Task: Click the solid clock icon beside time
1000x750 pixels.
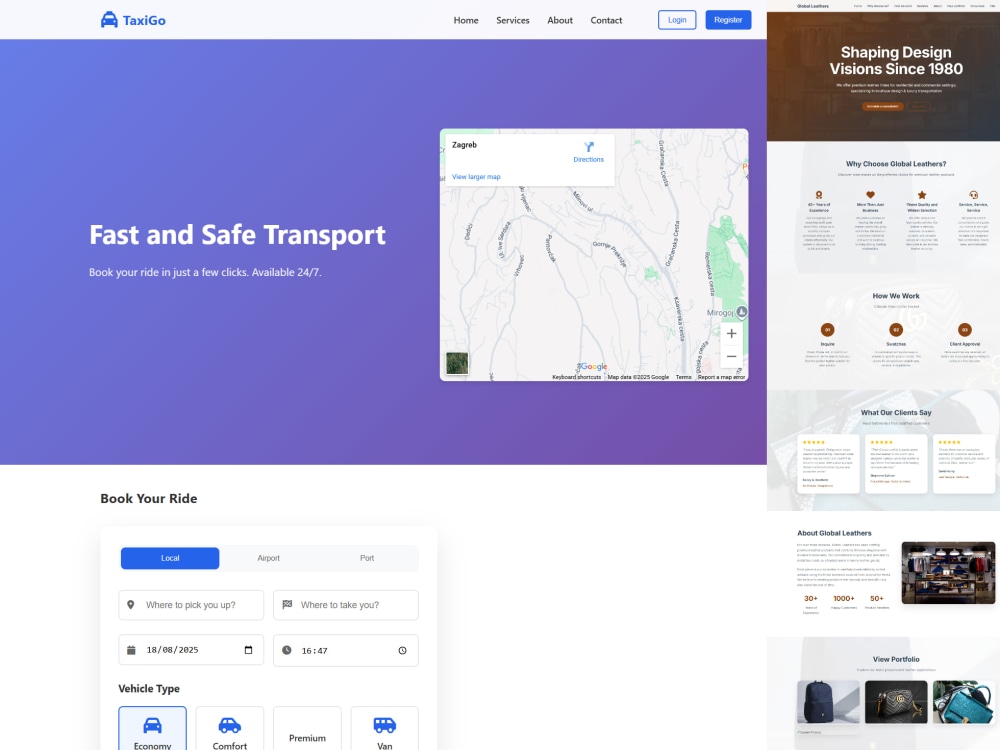Action: coord(287,650)
